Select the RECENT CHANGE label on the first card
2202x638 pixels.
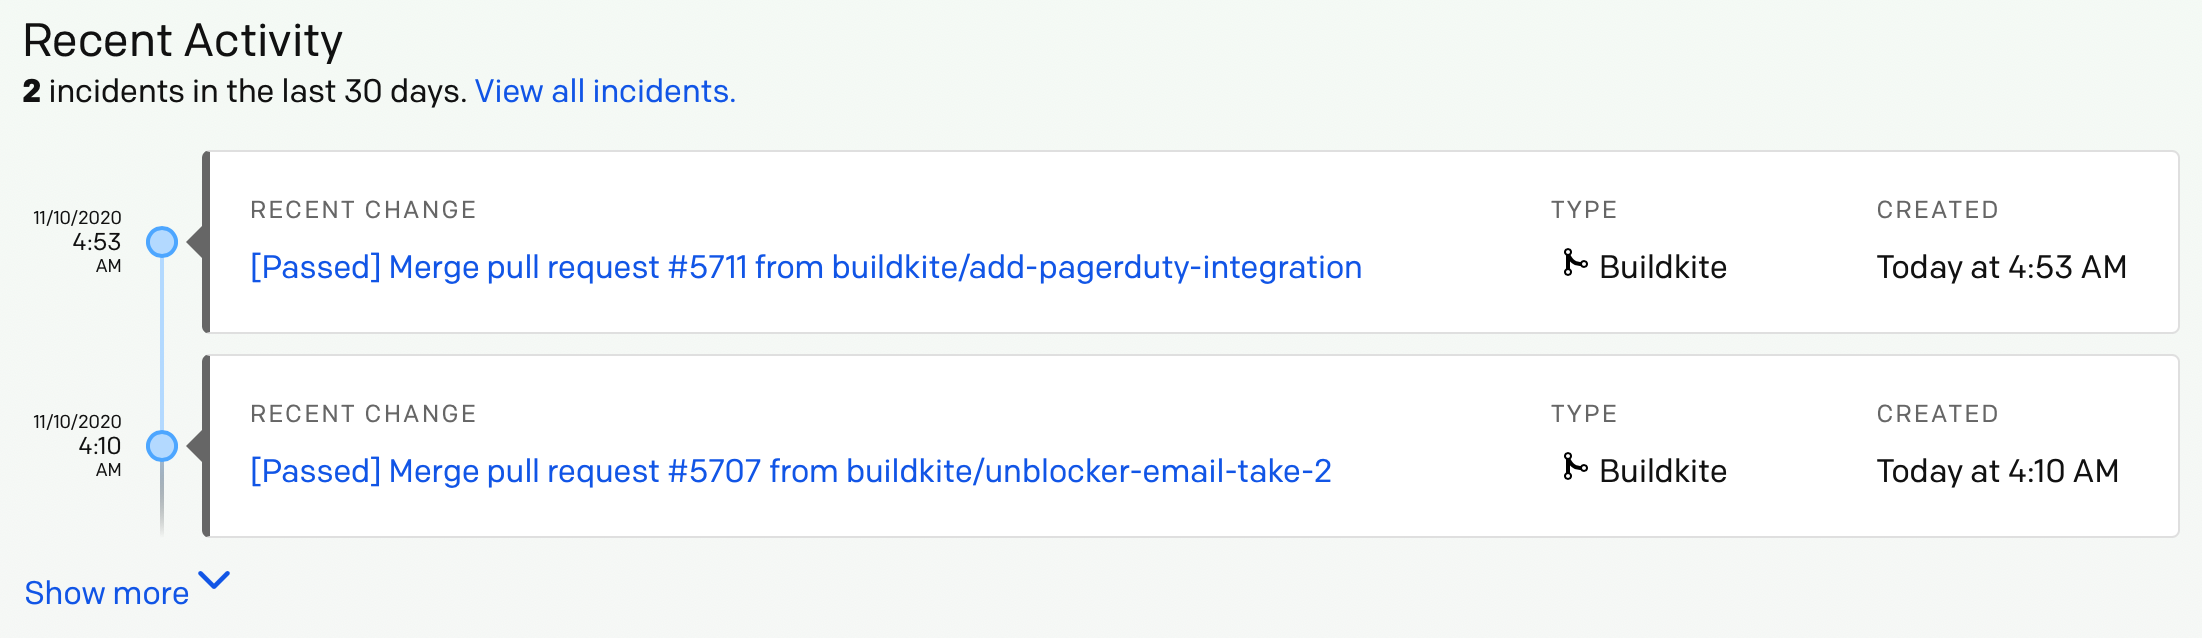tap(363, 209)
